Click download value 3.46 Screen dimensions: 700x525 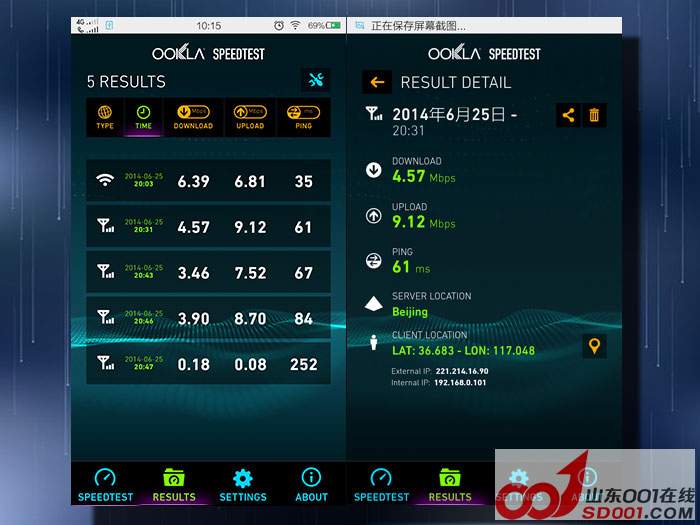point(193,273)
